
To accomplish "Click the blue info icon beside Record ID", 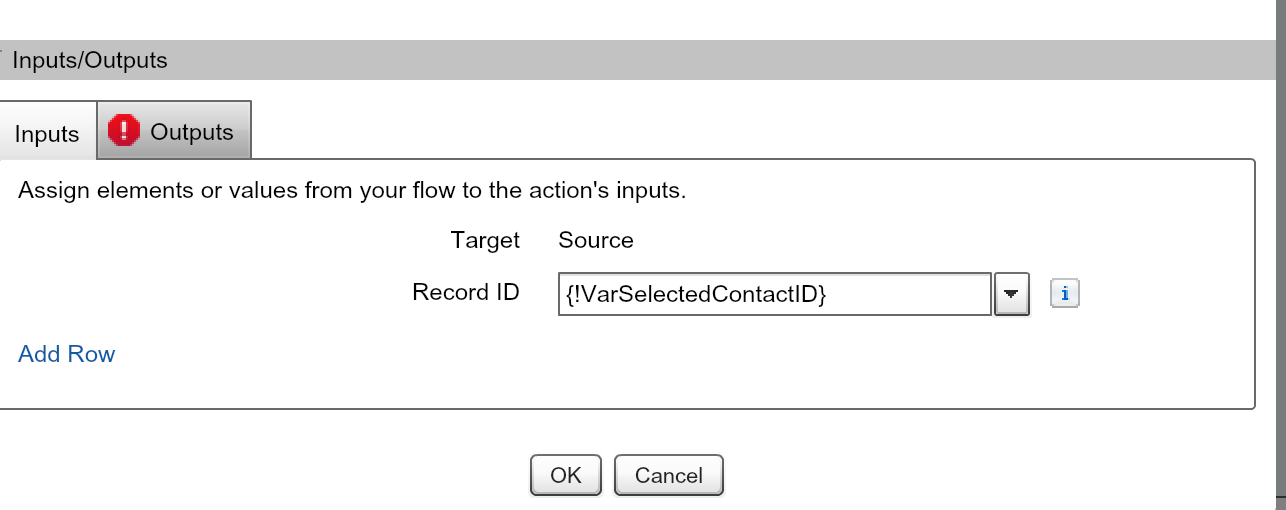I will click(x=1065, y=294).
